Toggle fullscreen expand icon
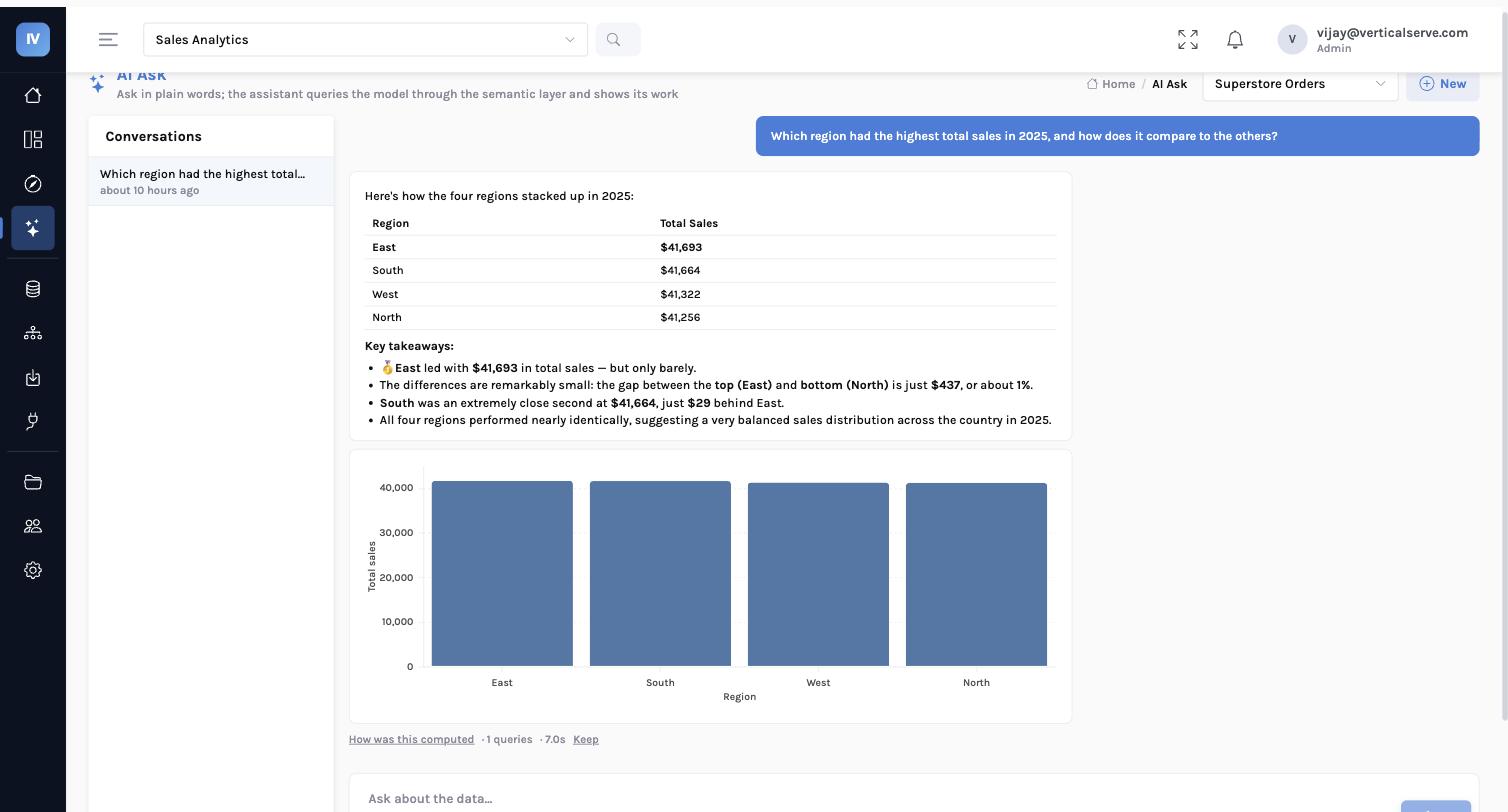 (x=1188, y=40)
